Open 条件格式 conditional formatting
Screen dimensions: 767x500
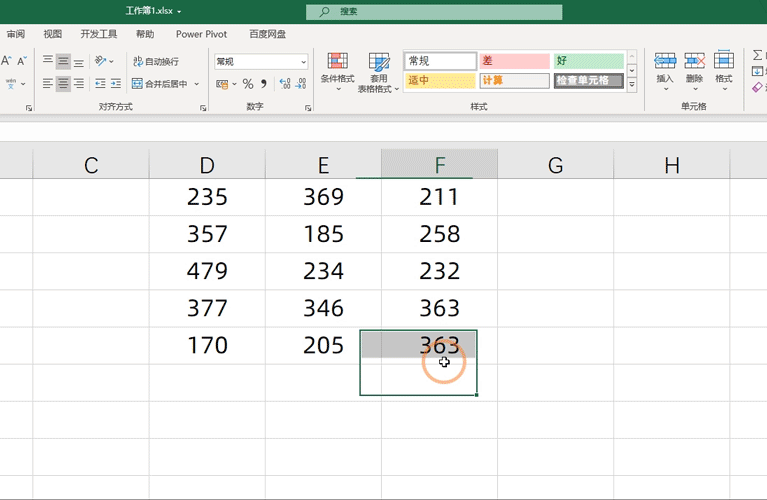pyautogui.click(x=338, y=72)
